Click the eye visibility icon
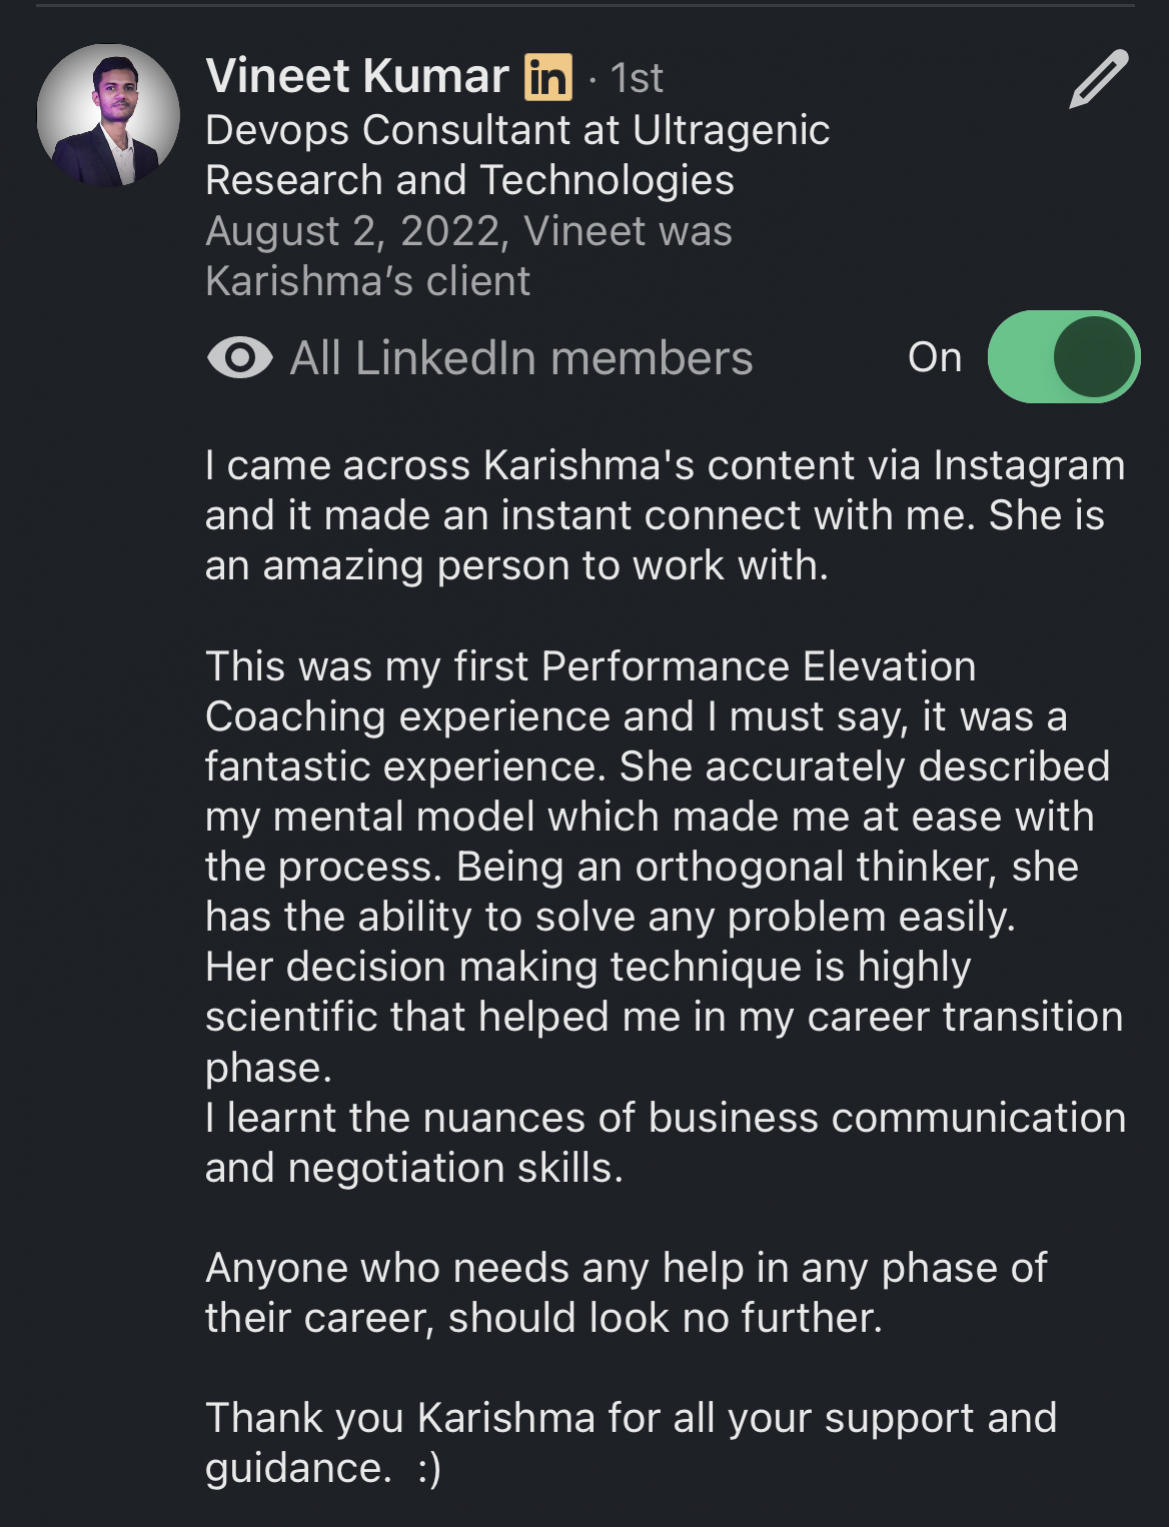Image resolution: width=1169 pixels, height=1527 pixels. tap(239, 358)
